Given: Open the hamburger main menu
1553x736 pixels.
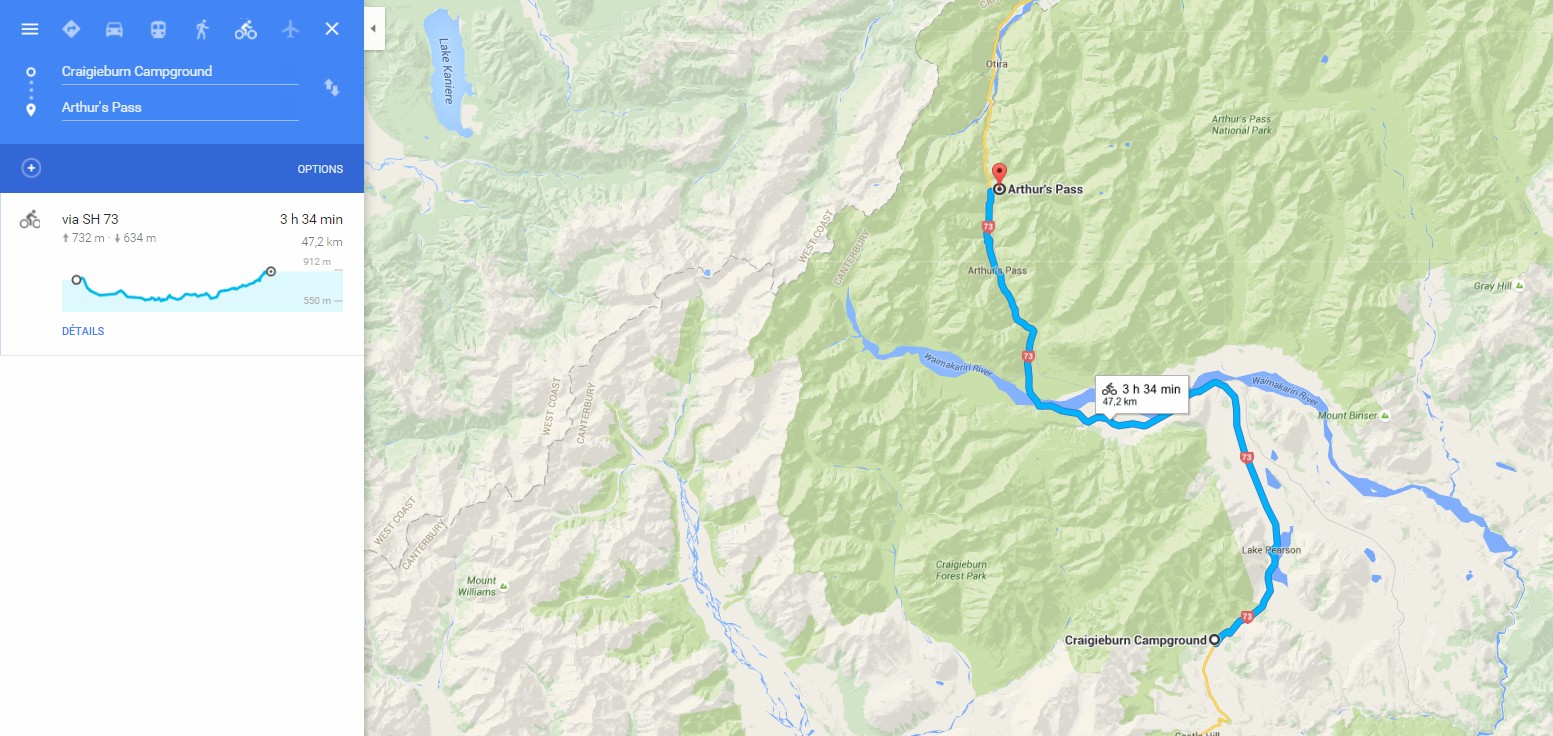Looking at the screenshot, I should [30, 29].
